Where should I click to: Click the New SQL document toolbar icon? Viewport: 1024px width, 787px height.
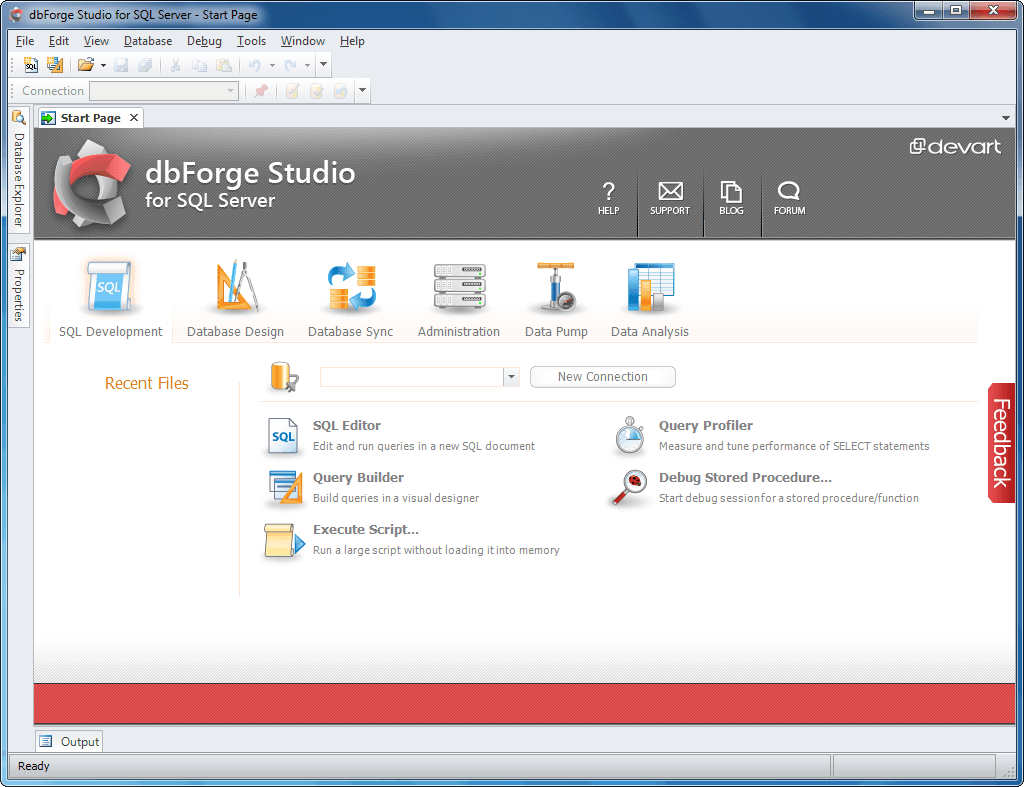pyautogui.click(x=31, y=65)
